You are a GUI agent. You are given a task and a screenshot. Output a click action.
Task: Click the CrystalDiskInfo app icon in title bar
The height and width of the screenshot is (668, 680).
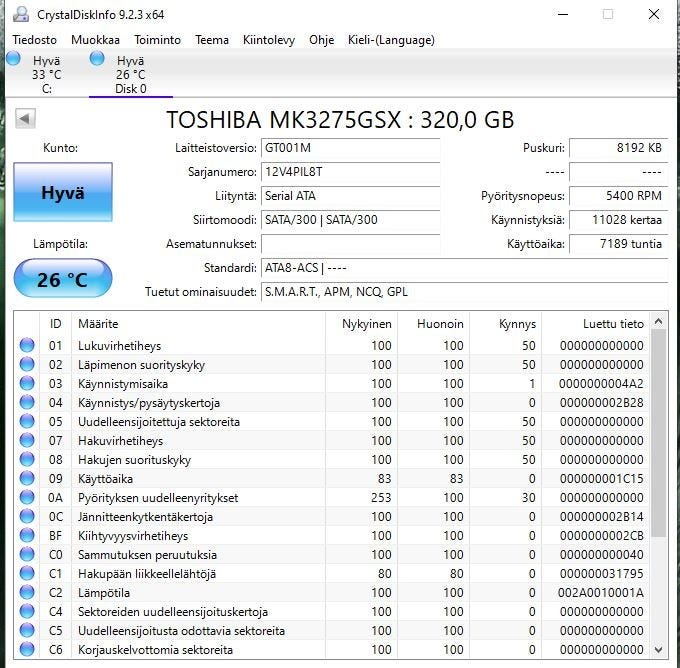[20, 14]
